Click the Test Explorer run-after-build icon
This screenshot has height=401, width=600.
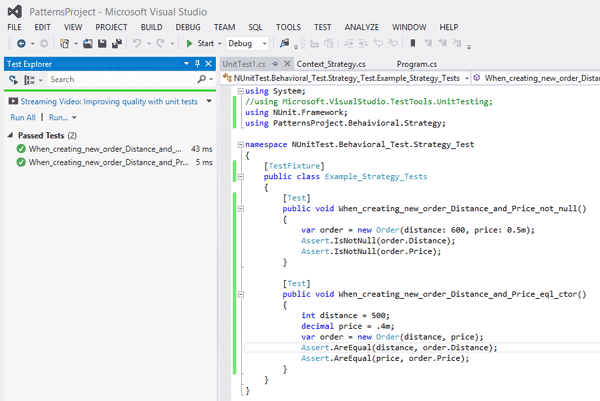coord(13,80)
